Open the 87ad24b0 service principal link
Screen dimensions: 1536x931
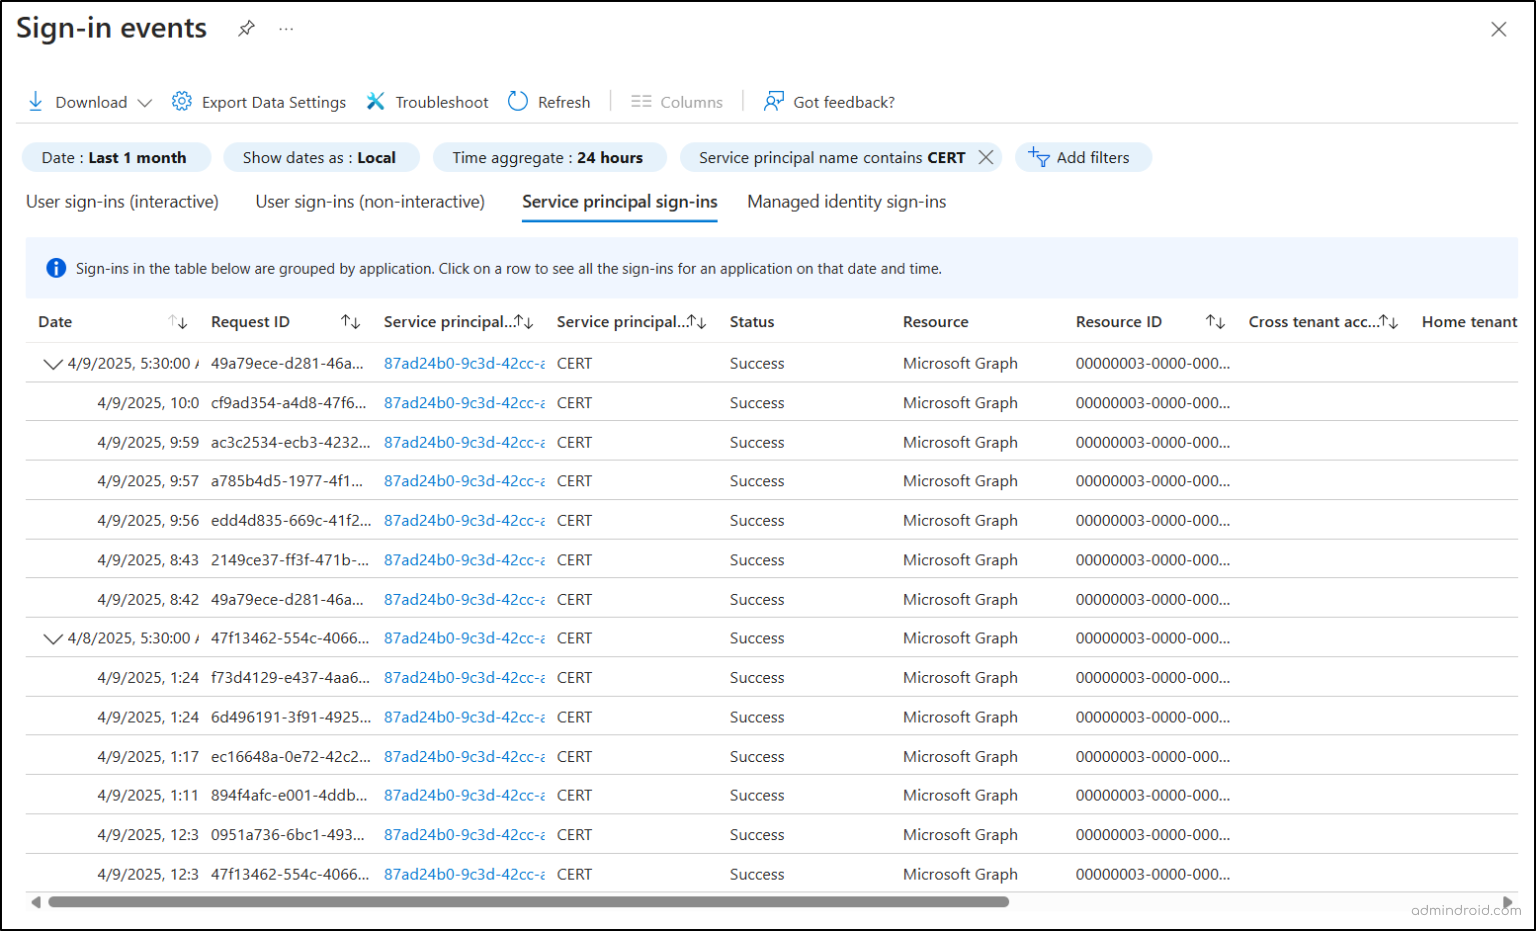462,363
